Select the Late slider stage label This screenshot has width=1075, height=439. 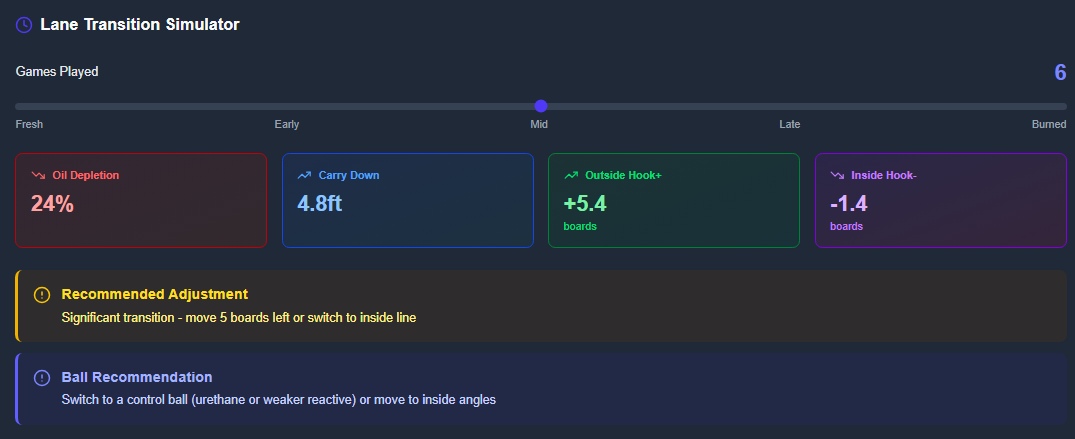point(790,125)
